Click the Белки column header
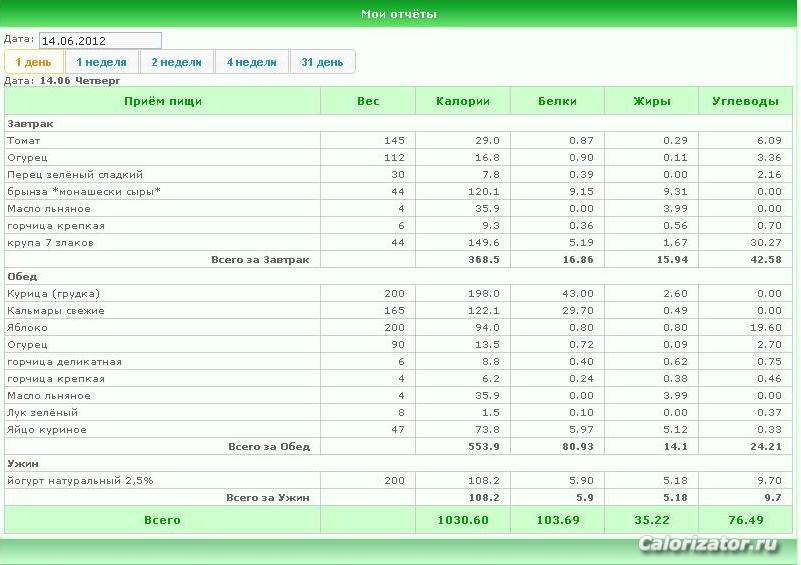The image size is (801, 565). (557, 101)
